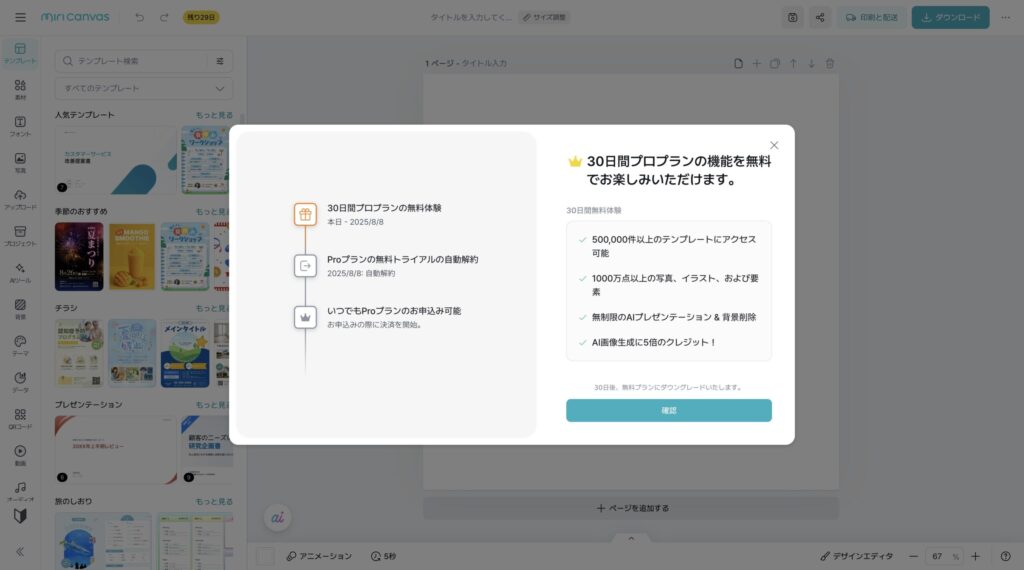Viewport: 1024px width, 570px height.
Task: Click もっと見る for チラシ
Action: point(213,308)
